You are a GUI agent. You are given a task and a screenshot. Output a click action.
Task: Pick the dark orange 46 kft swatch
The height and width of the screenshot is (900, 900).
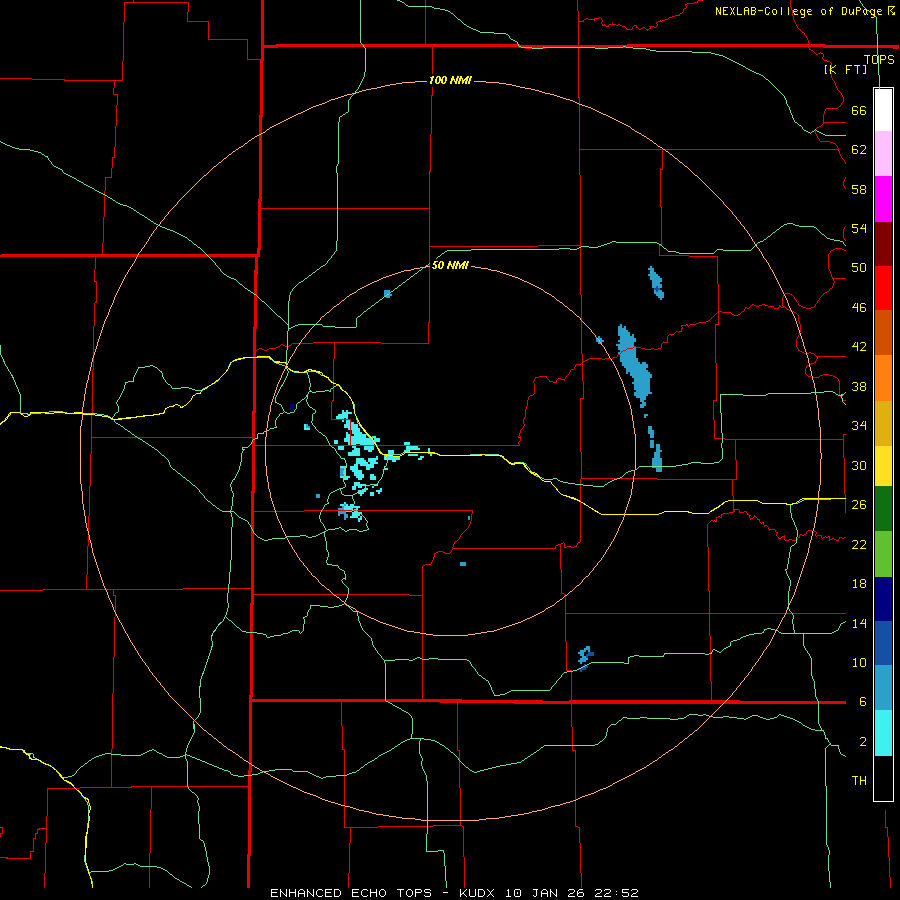(x=883, y=333)
